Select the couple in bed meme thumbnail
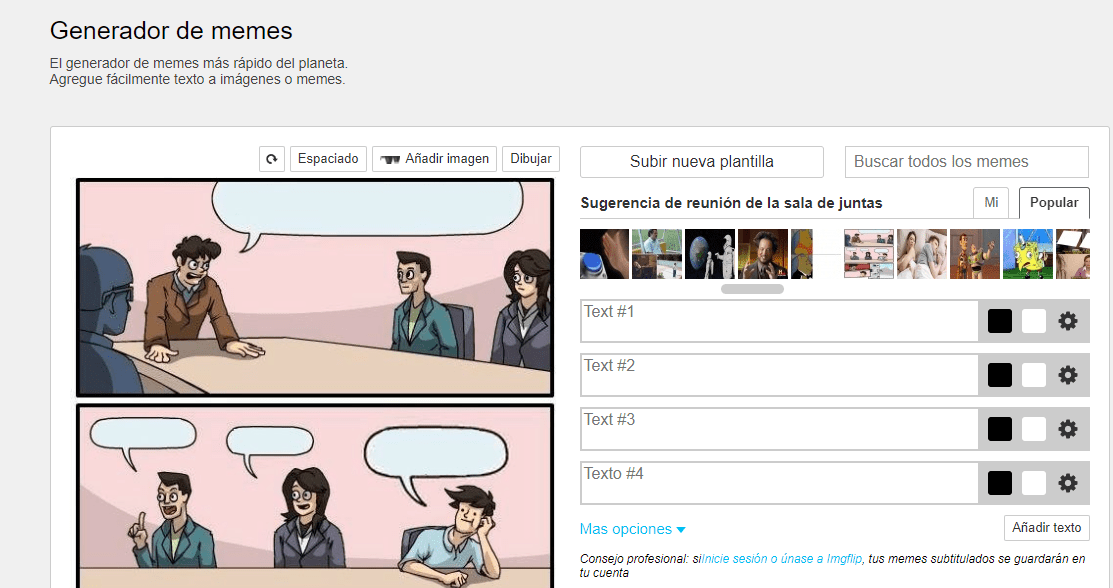The height and width of the screenshot is (588, 1113). [922, 254]
